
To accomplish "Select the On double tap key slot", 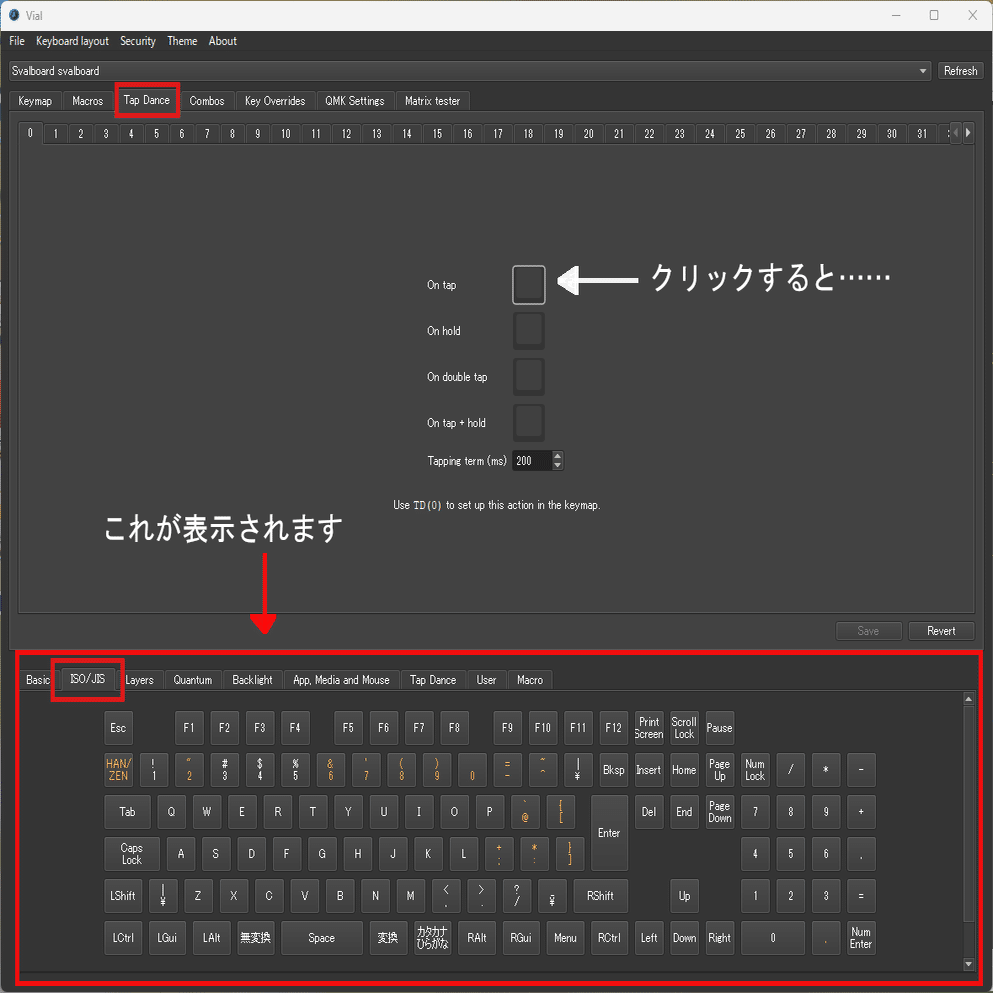I will click(x=529, y=377).
